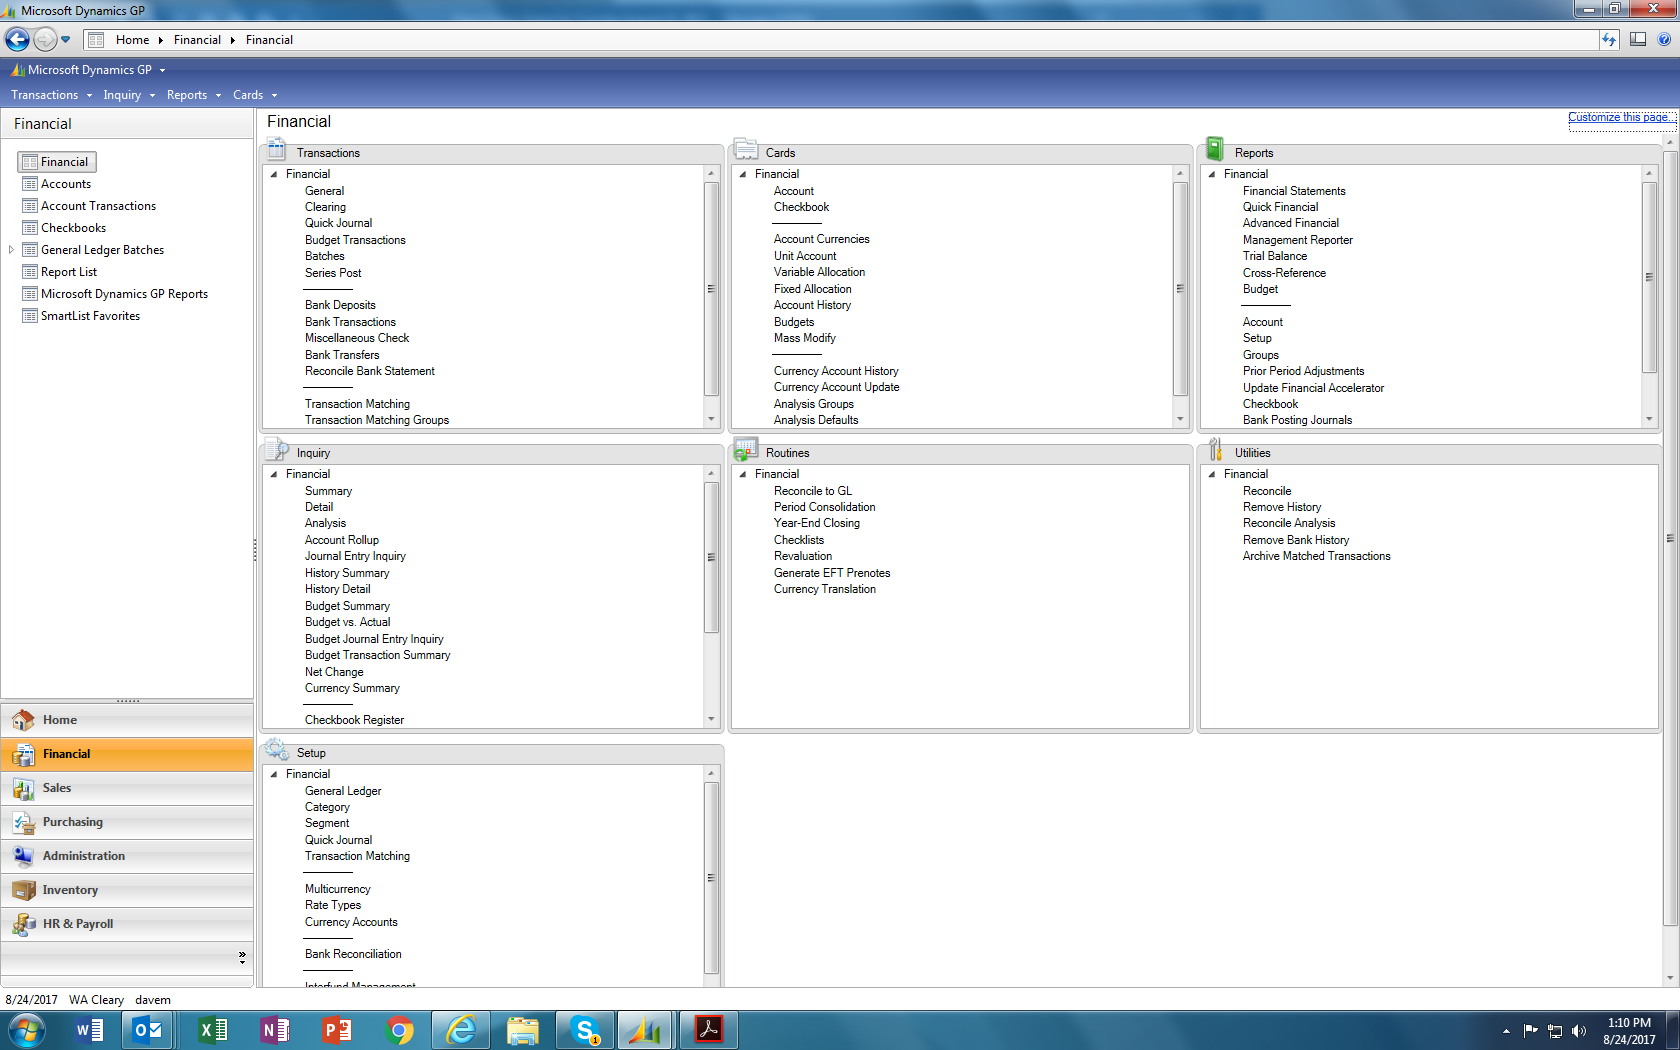Image resolution: width=1680 pixels, height=1050 pixels.
Task: Click the taskbar volume speaker icon
Action: [1579, 1031]
